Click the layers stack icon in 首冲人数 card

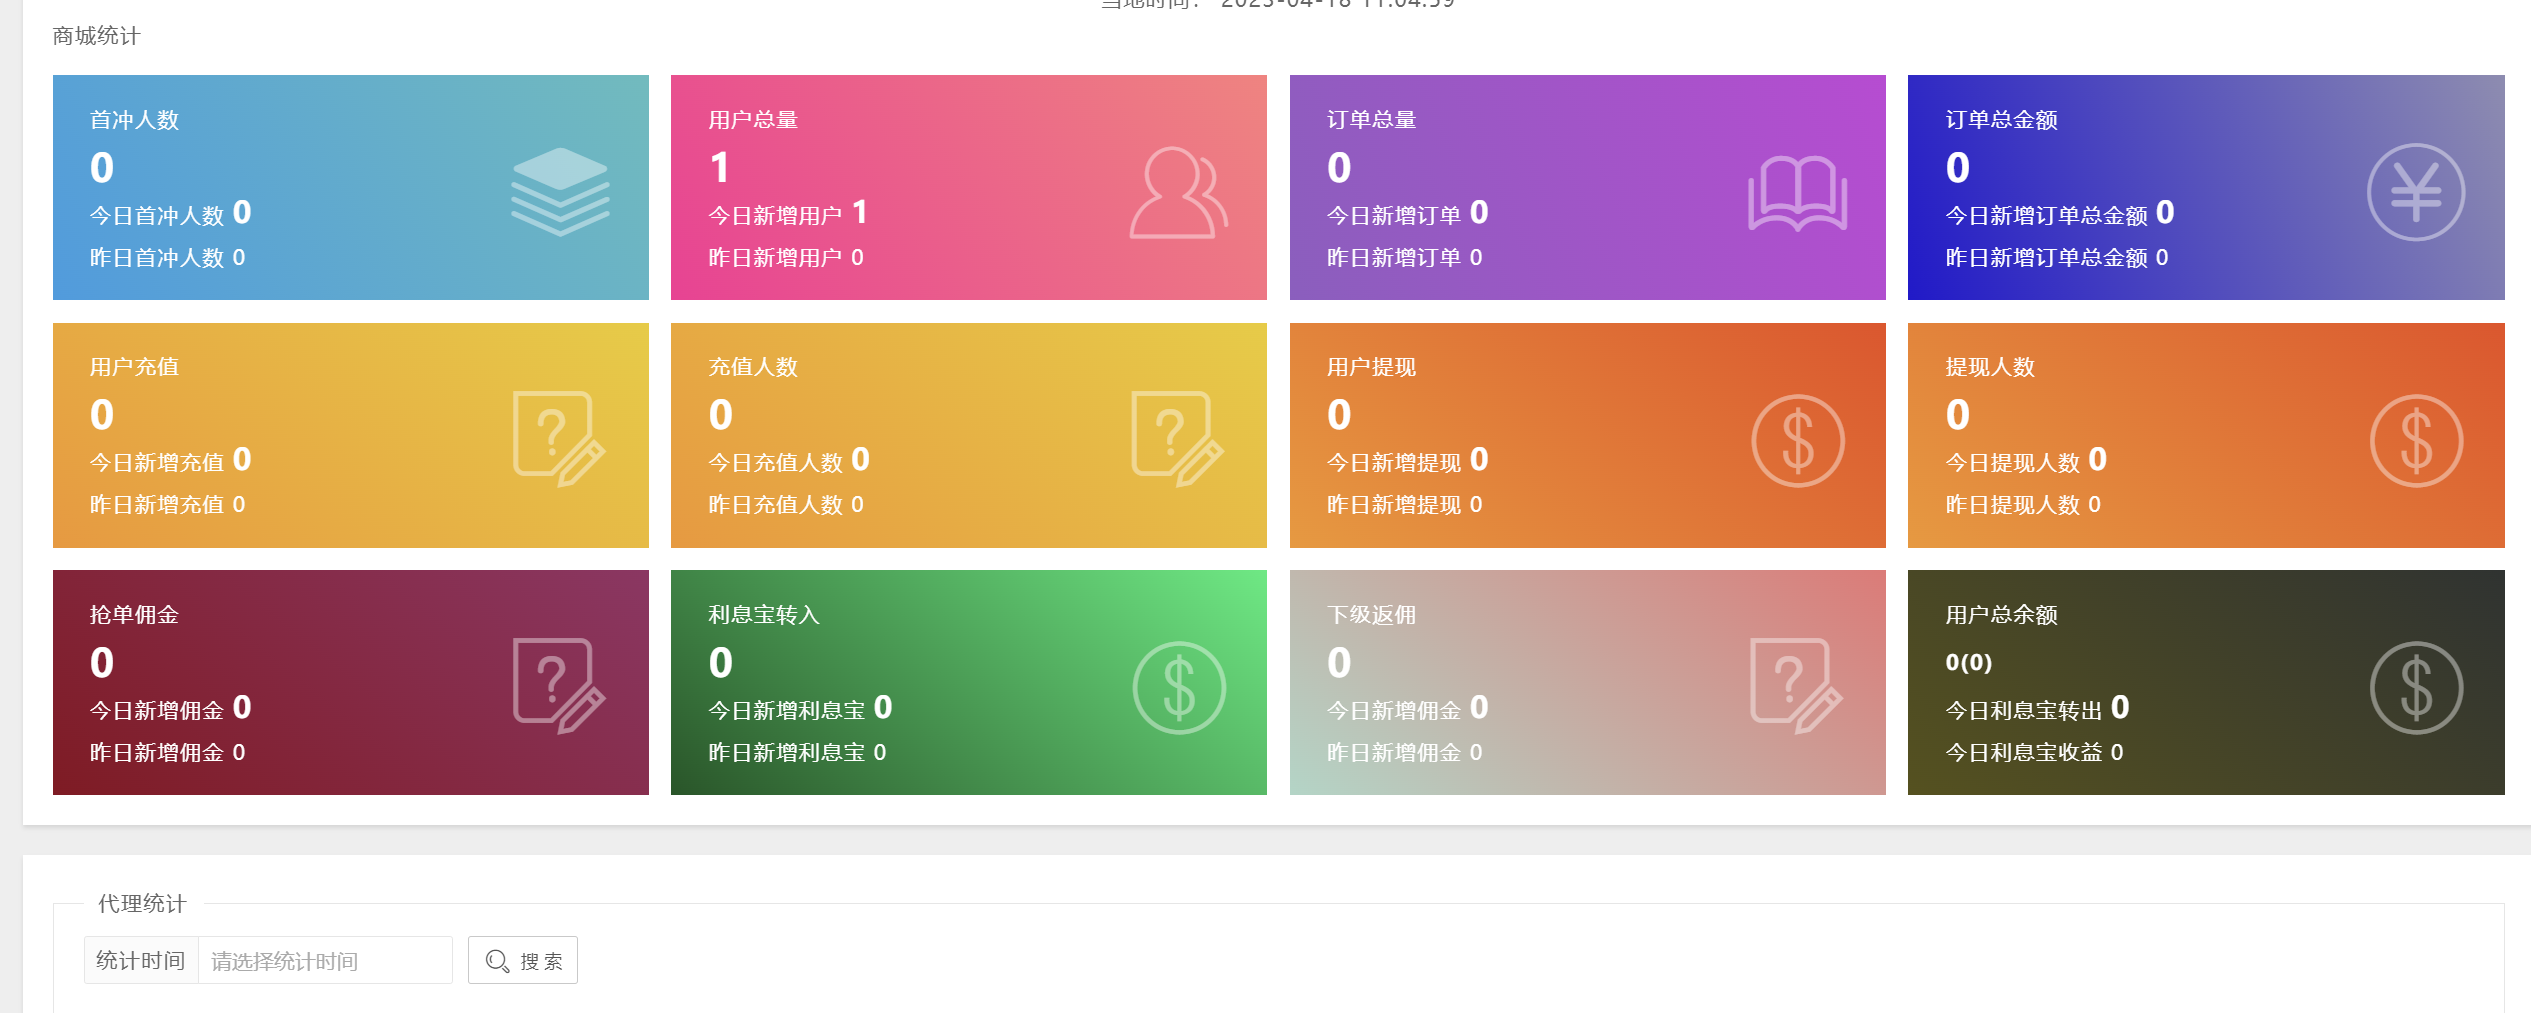(560, 192)
